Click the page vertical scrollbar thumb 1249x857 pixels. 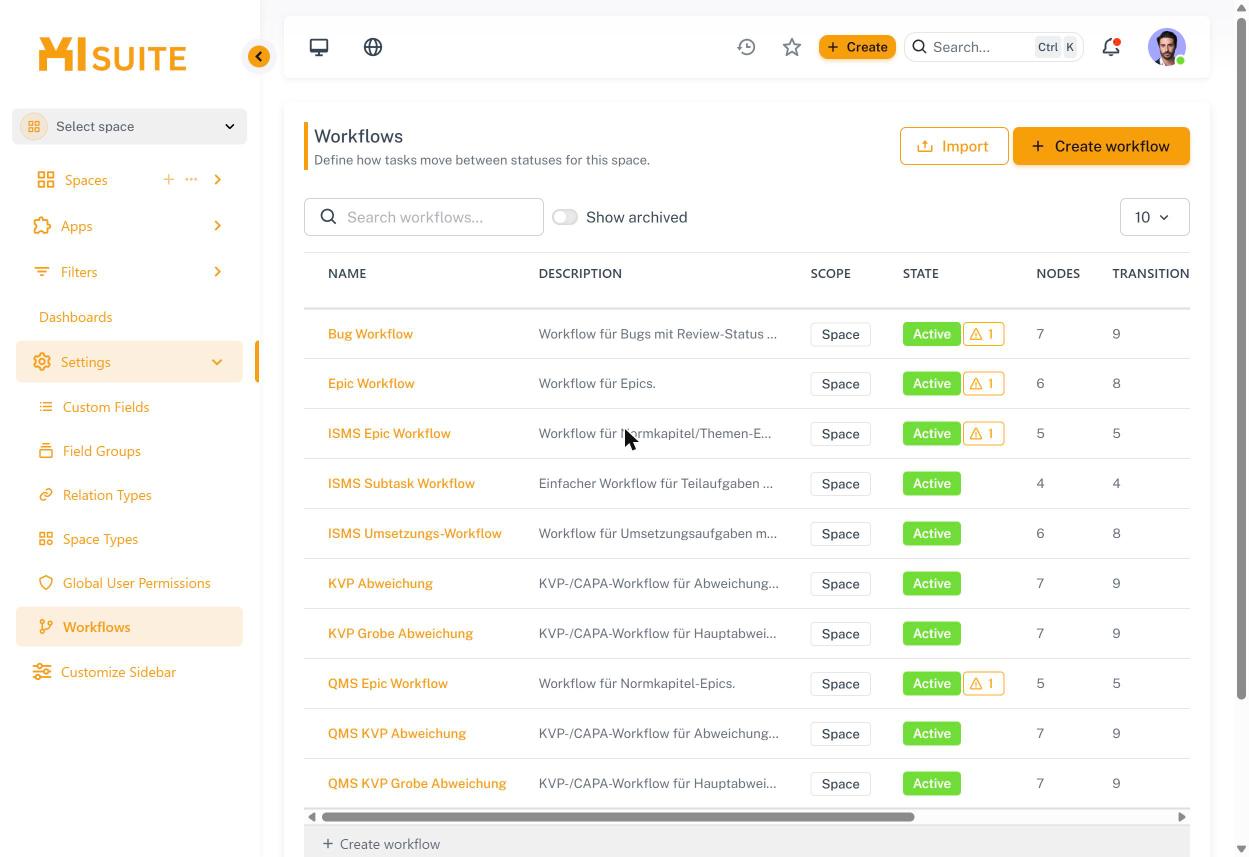(x=1242, y=357)
